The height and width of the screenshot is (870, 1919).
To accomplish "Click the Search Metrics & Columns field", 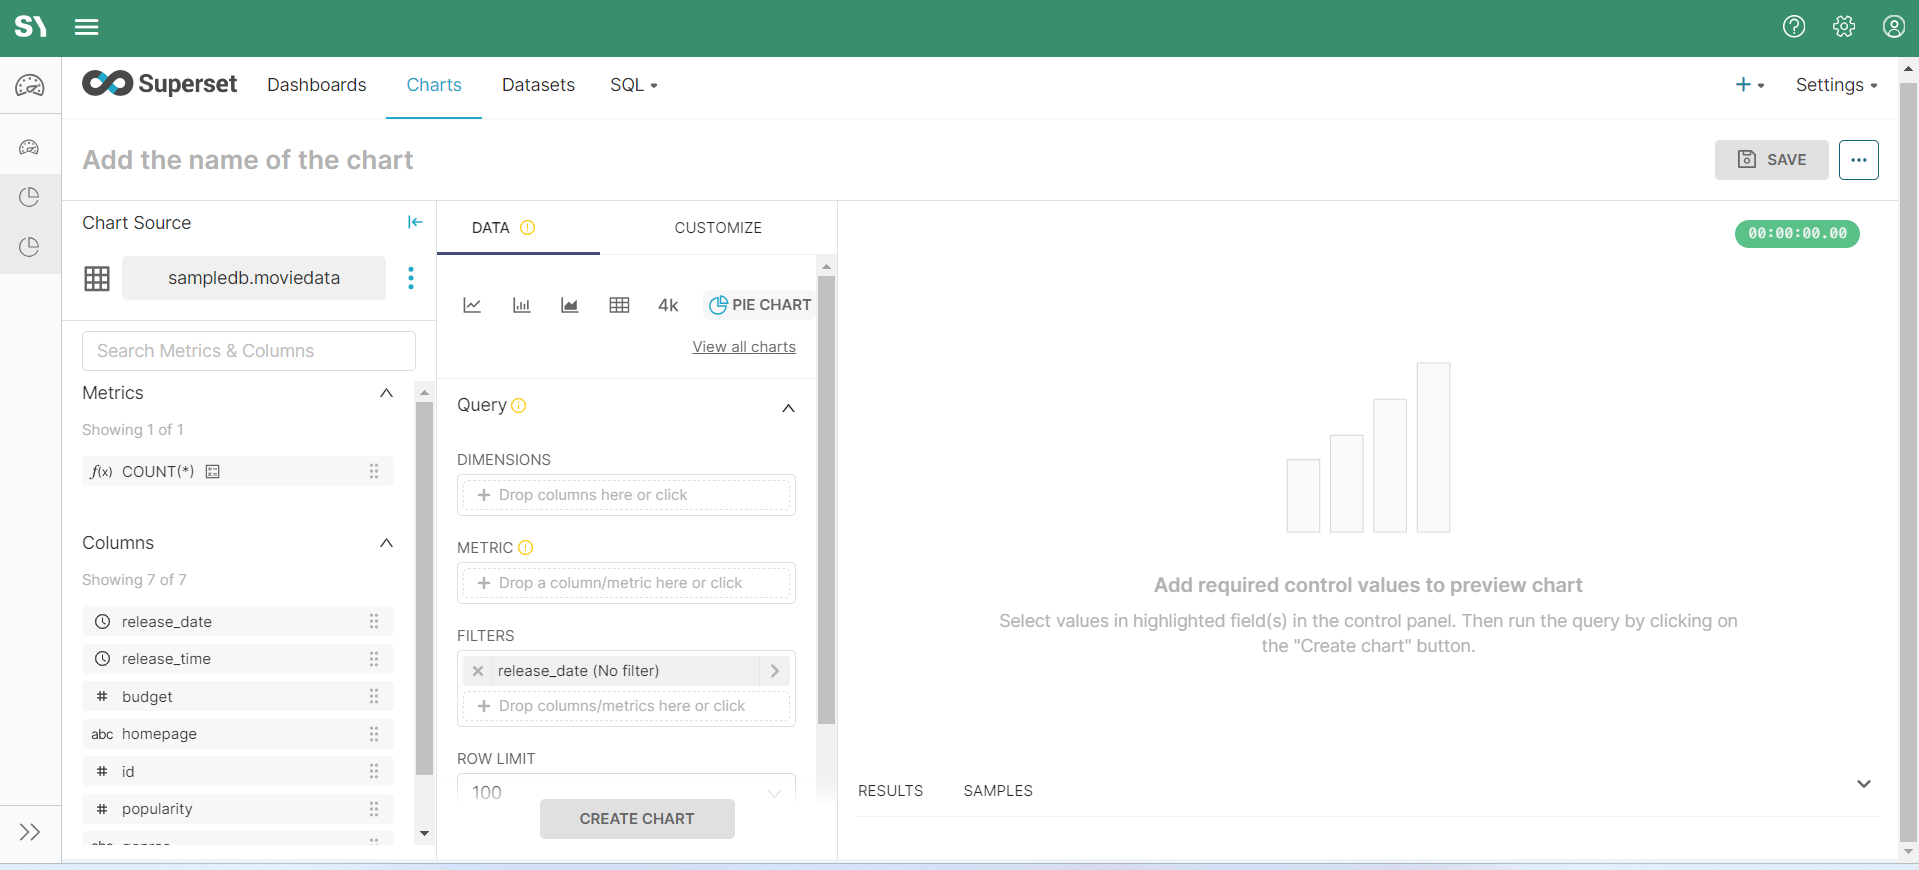I will point(249,351).
